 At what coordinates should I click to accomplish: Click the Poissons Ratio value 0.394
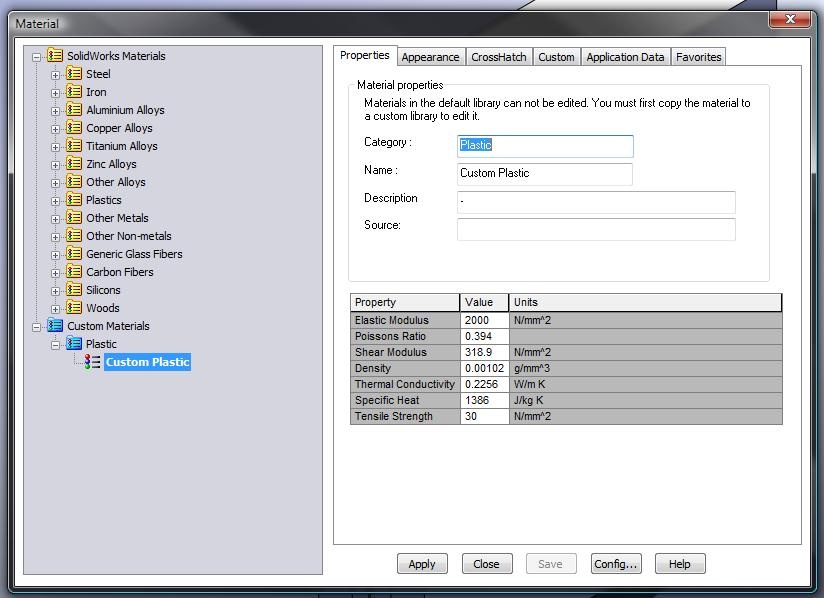(x=484, y=336)
